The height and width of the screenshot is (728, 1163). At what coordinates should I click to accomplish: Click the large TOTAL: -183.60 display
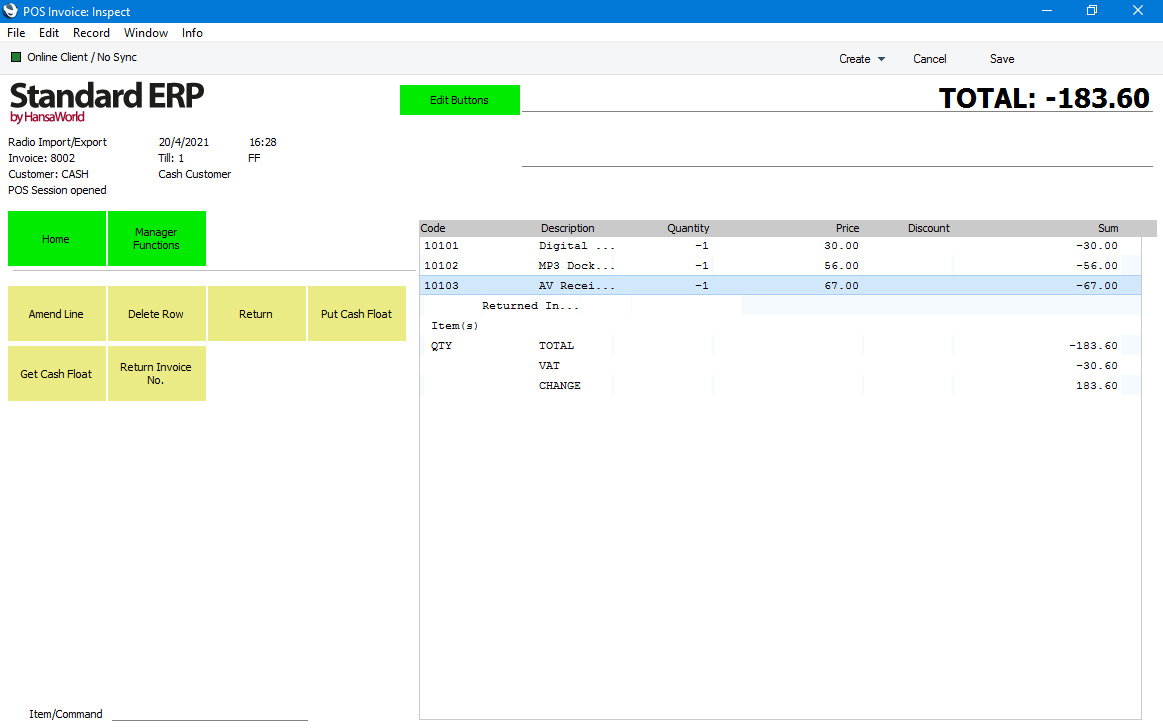(x=1044, y=98)
